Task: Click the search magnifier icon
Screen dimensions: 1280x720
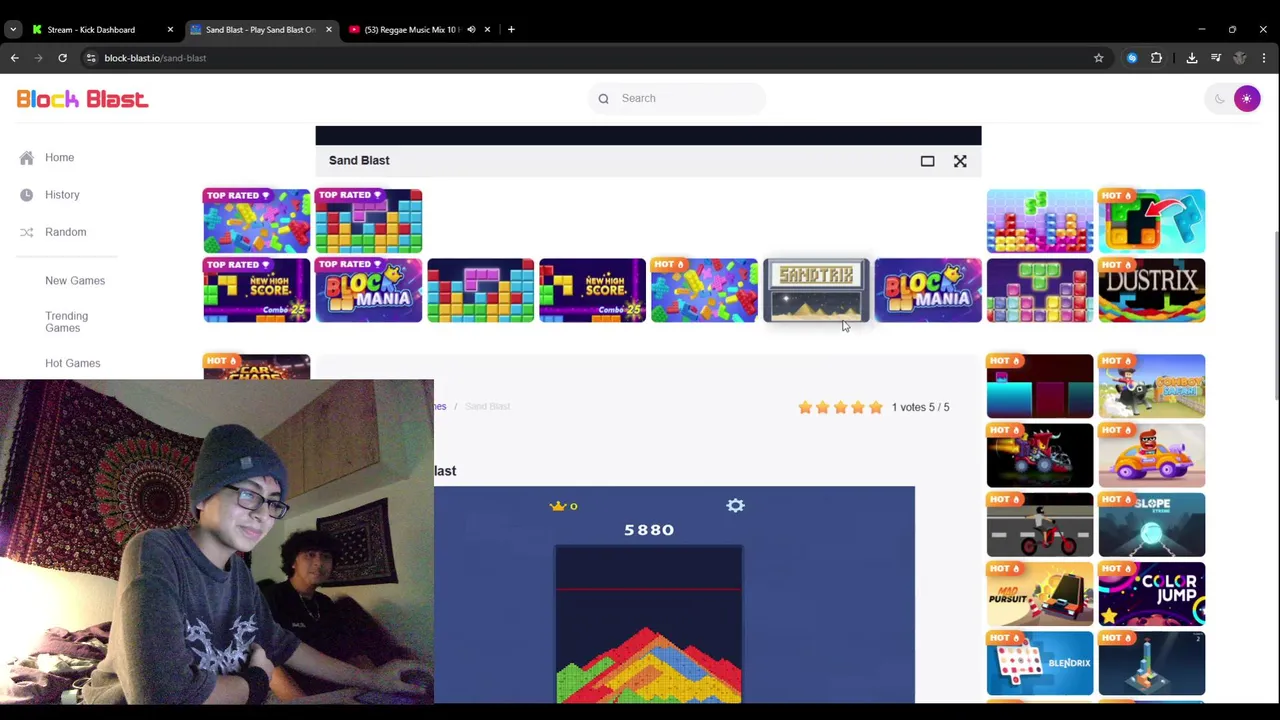Action: [603, 99]
